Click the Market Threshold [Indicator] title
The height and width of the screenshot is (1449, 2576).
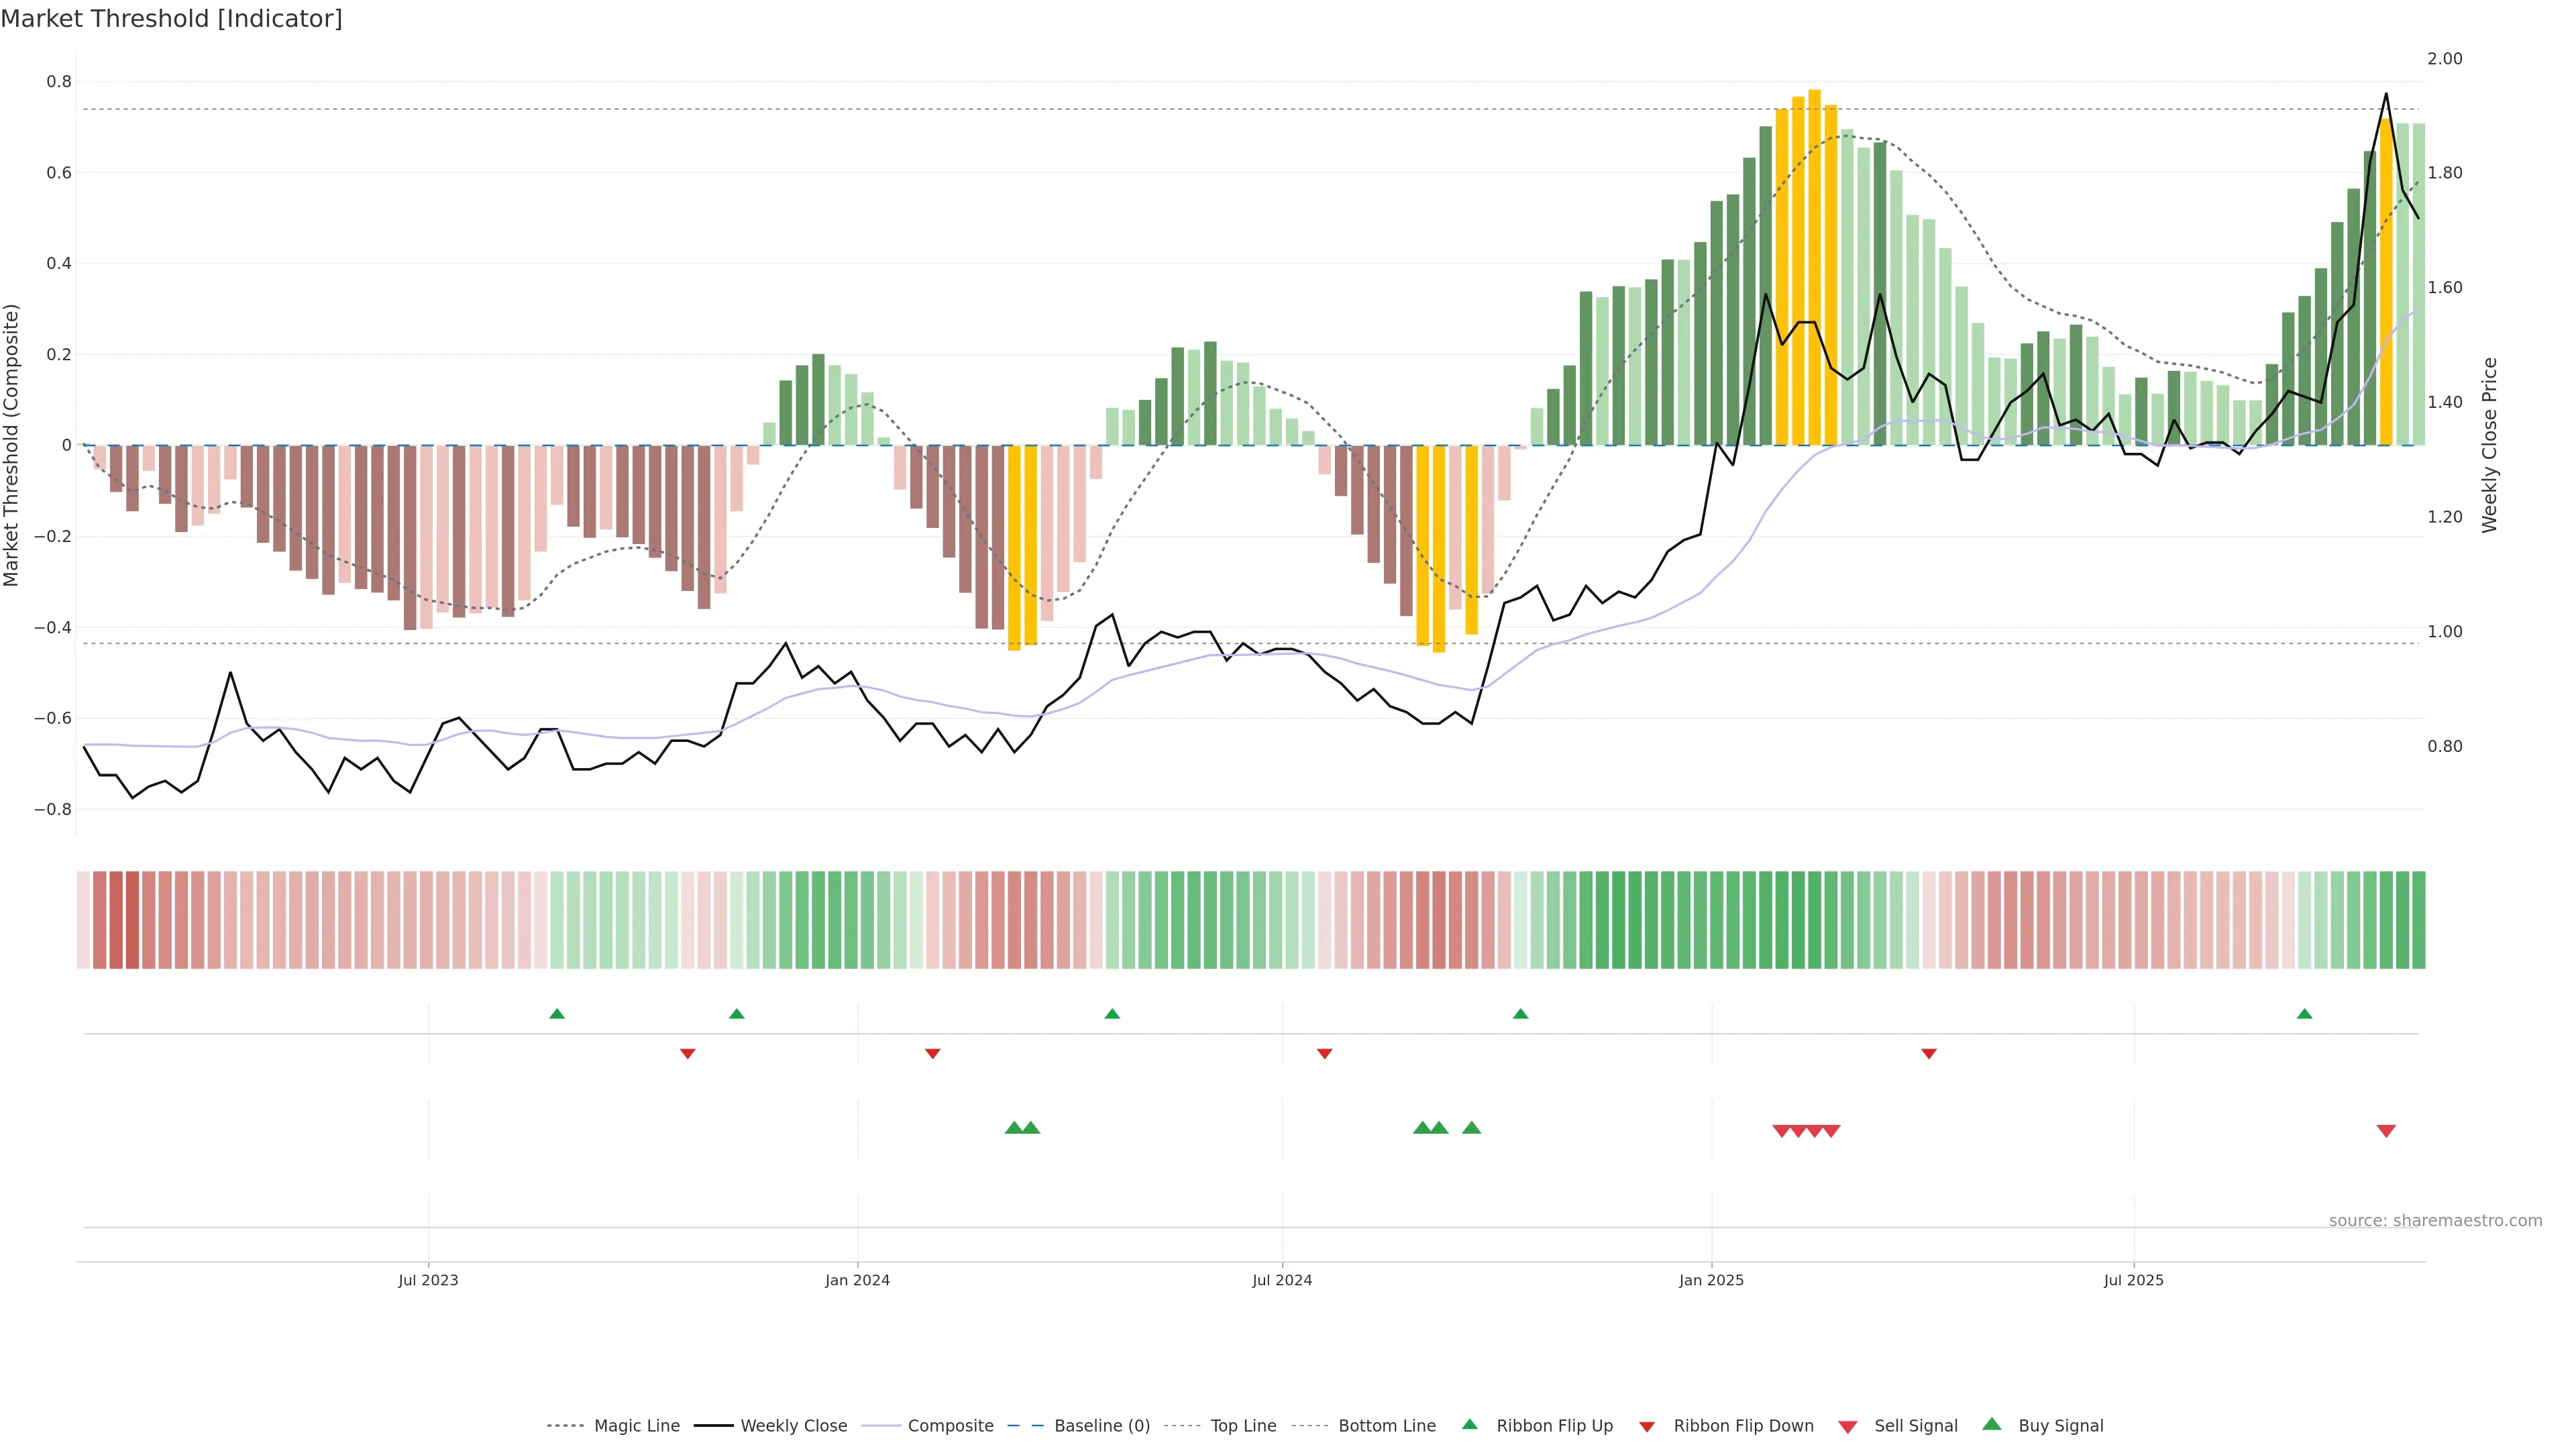tap(171, 19)
